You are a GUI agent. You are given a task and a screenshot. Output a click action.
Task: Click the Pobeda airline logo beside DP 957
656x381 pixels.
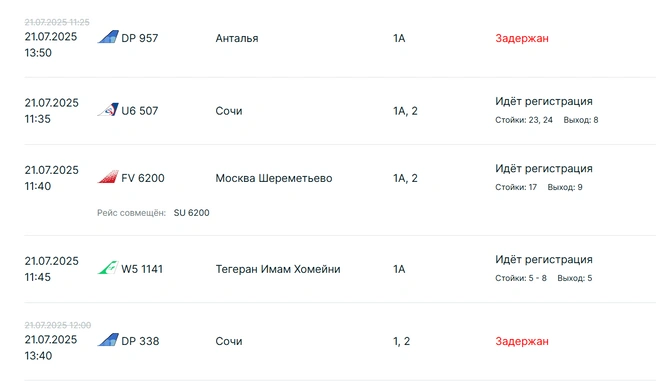tap(108, 37)
